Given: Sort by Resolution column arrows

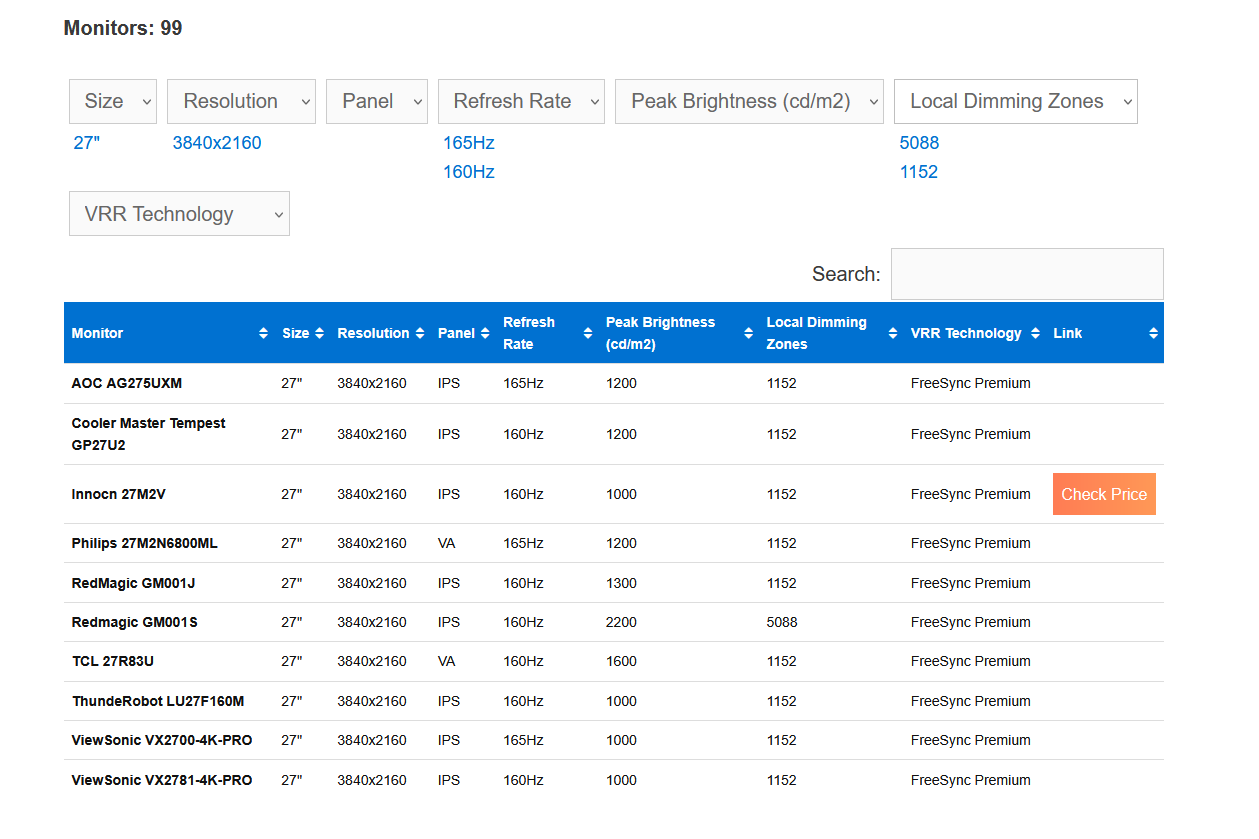Looking at the screenshot, I should [419, 333].
